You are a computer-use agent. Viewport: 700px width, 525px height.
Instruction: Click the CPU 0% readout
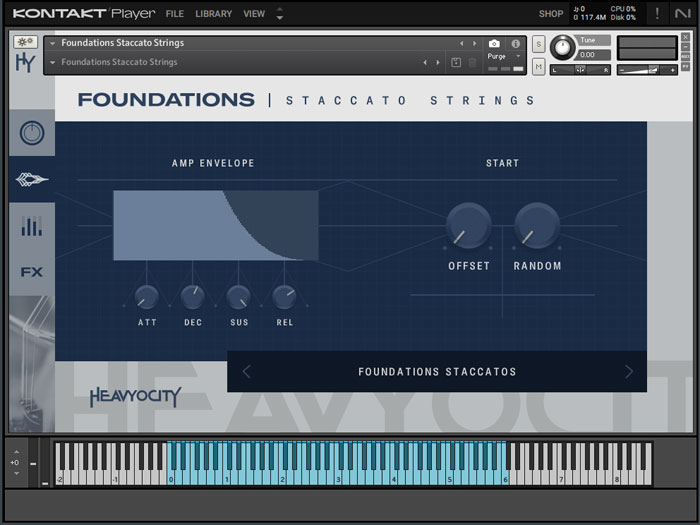coord(623,9)
